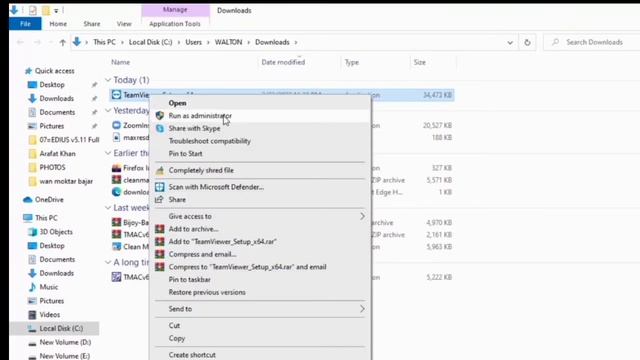
Task: Choose Copy from context menu
Action: coord(177,338)
